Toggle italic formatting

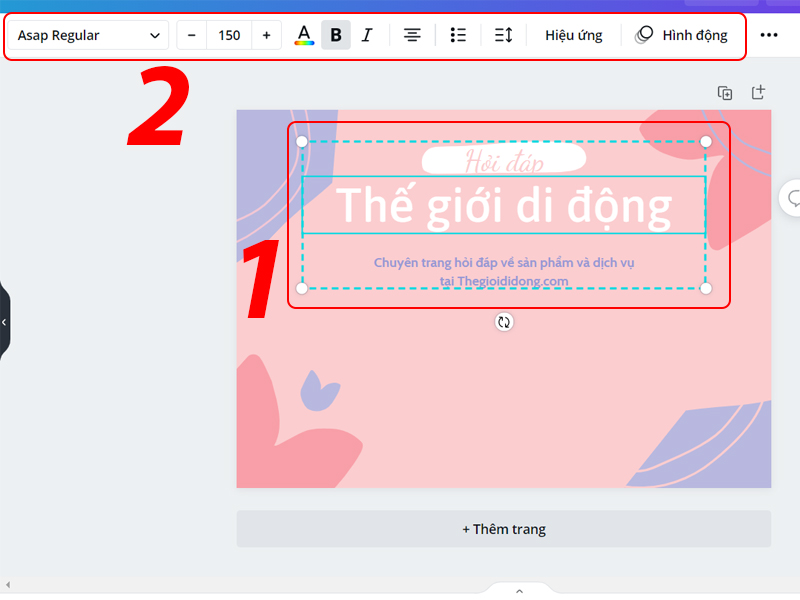coord(367,35)
